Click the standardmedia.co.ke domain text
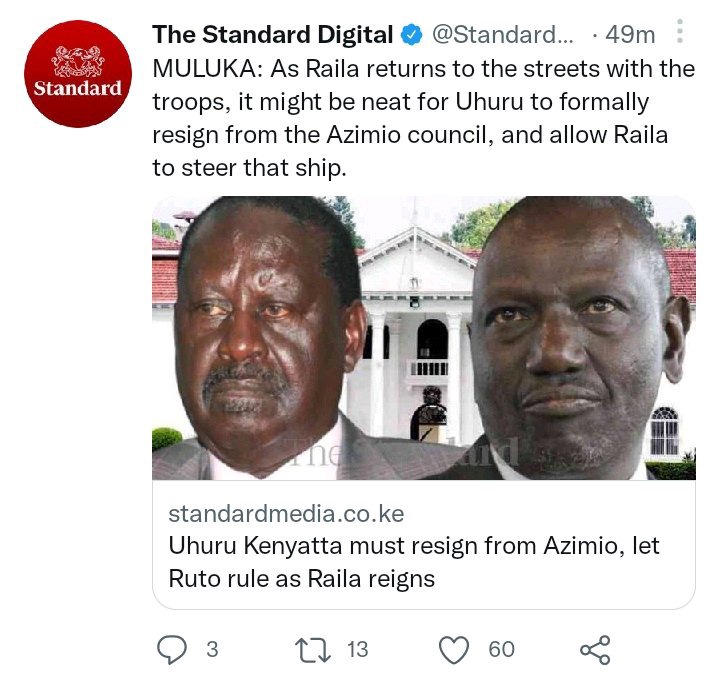The image size is (720, 688). click(286, 514)
